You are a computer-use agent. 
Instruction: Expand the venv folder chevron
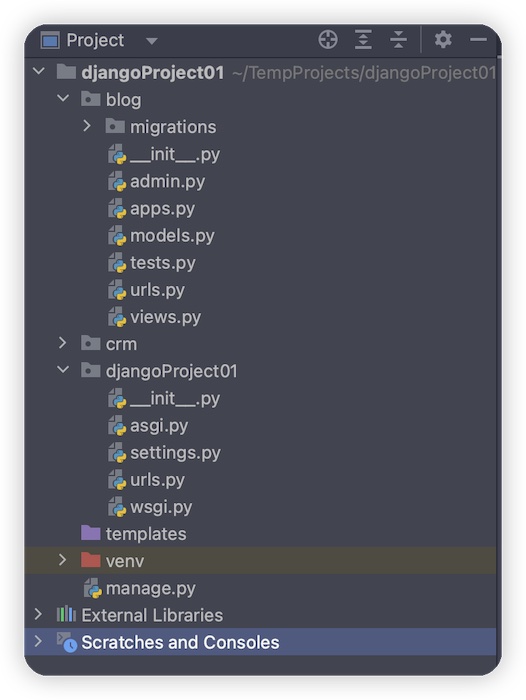pyautogui.click(x=63, y=560)
